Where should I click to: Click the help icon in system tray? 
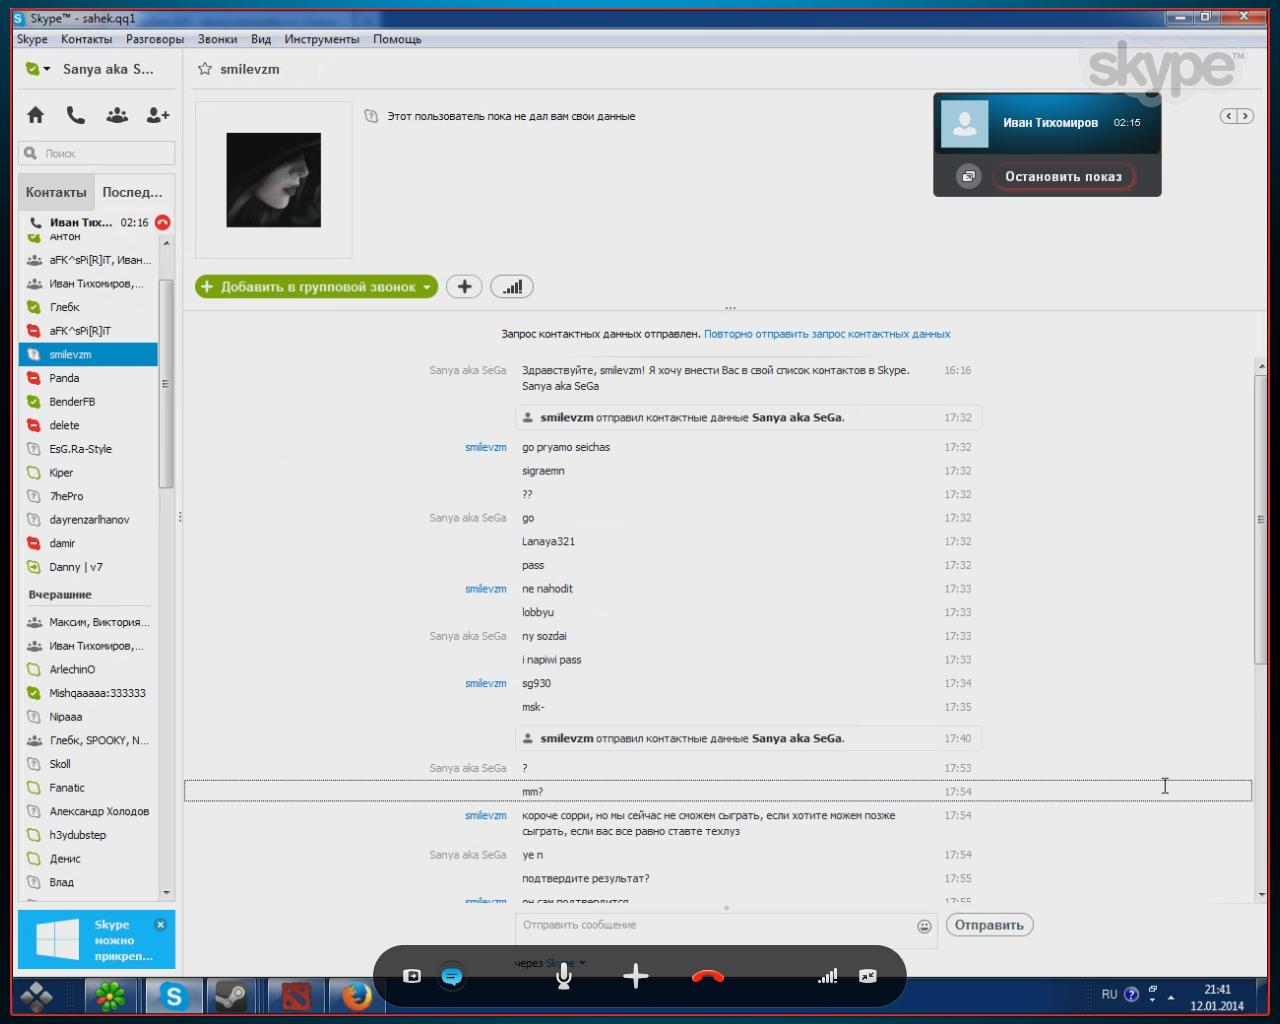click(1132, 994)
